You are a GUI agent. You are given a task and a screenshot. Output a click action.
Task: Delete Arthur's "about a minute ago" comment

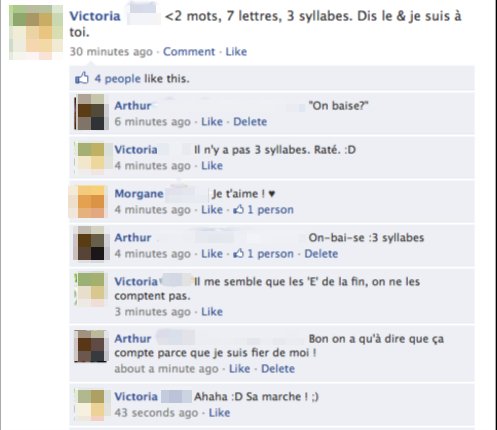pos(278,369)
